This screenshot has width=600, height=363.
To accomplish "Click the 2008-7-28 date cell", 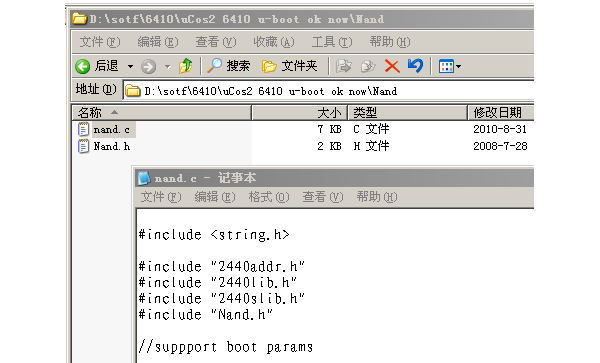I will click(x=500, y=146).
